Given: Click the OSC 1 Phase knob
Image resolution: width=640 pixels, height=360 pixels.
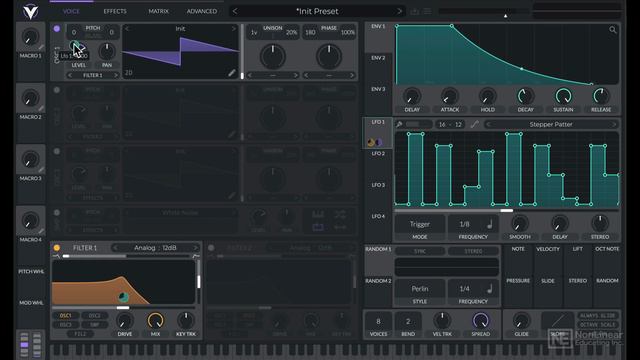Looking at the screenshot, I should pyautogui.click(x=329, y=56).
